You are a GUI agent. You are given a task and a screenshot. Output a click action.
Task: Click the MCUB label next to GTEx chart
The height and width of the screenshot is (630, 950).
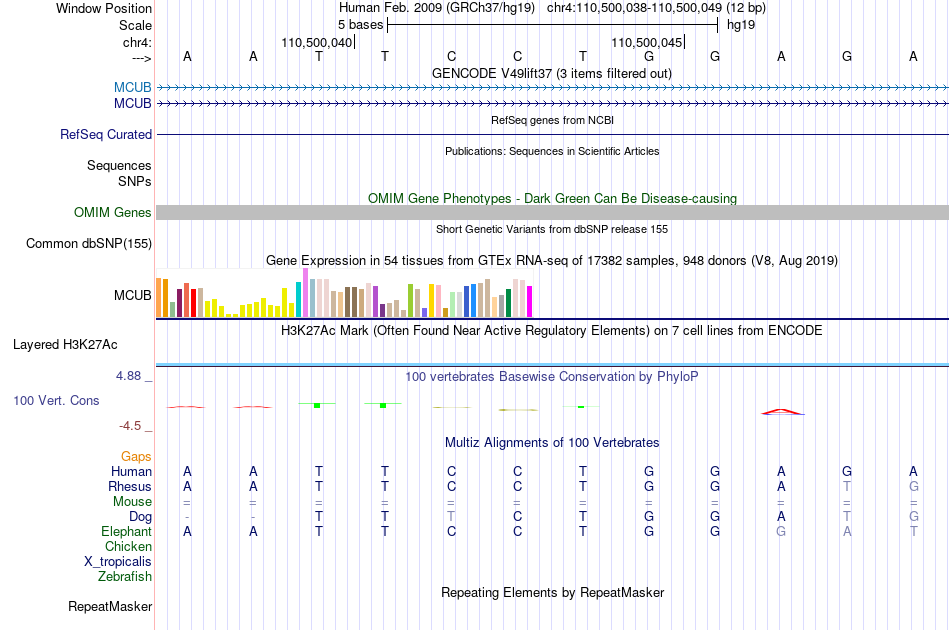[x=133, y=296]
